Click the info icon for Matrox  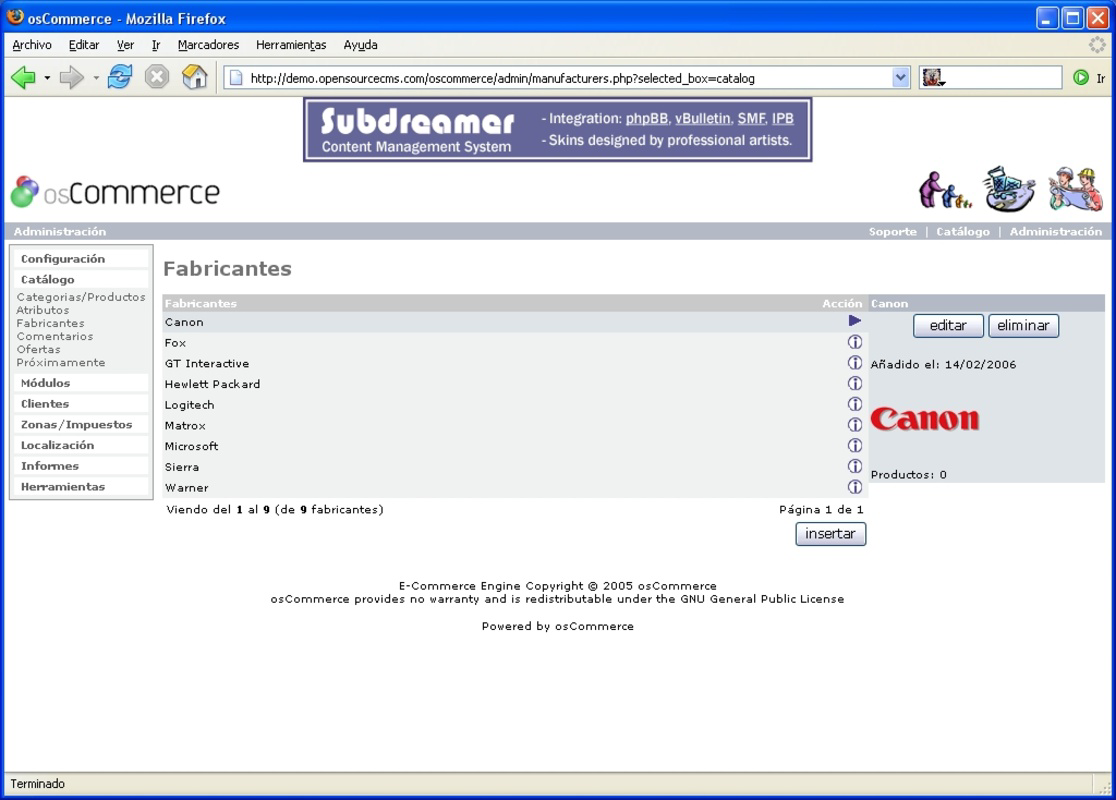(x=855, y=425)
